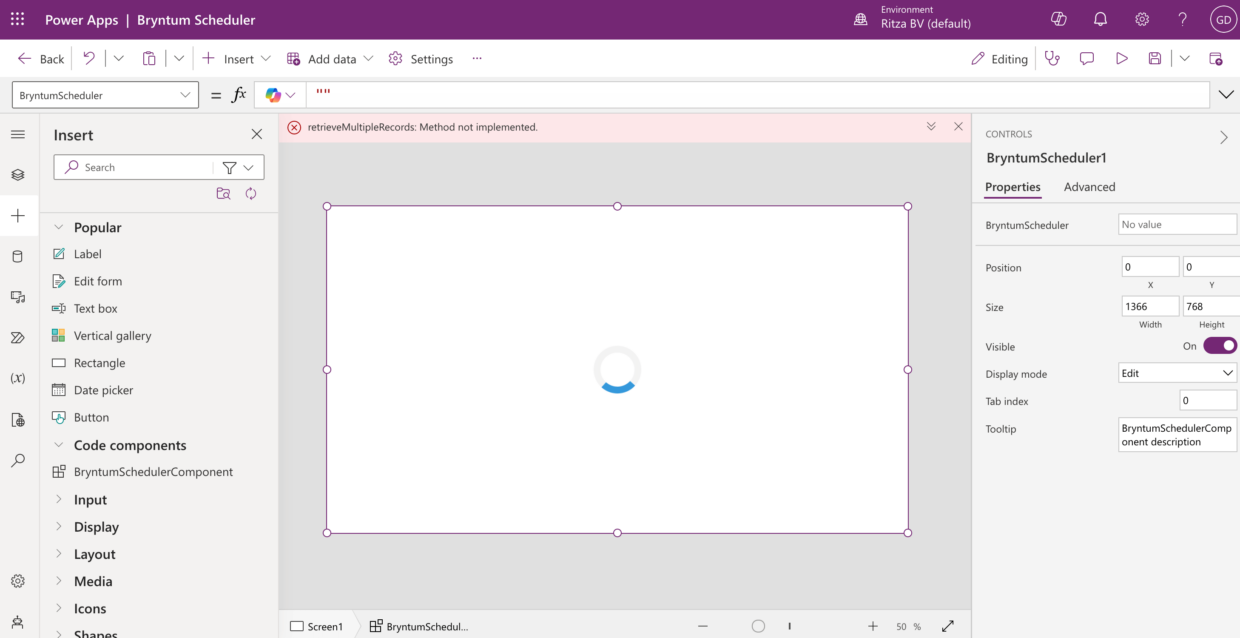Dismiss the retrieveMultipleRecords error banner

click(x=958, y=127)
